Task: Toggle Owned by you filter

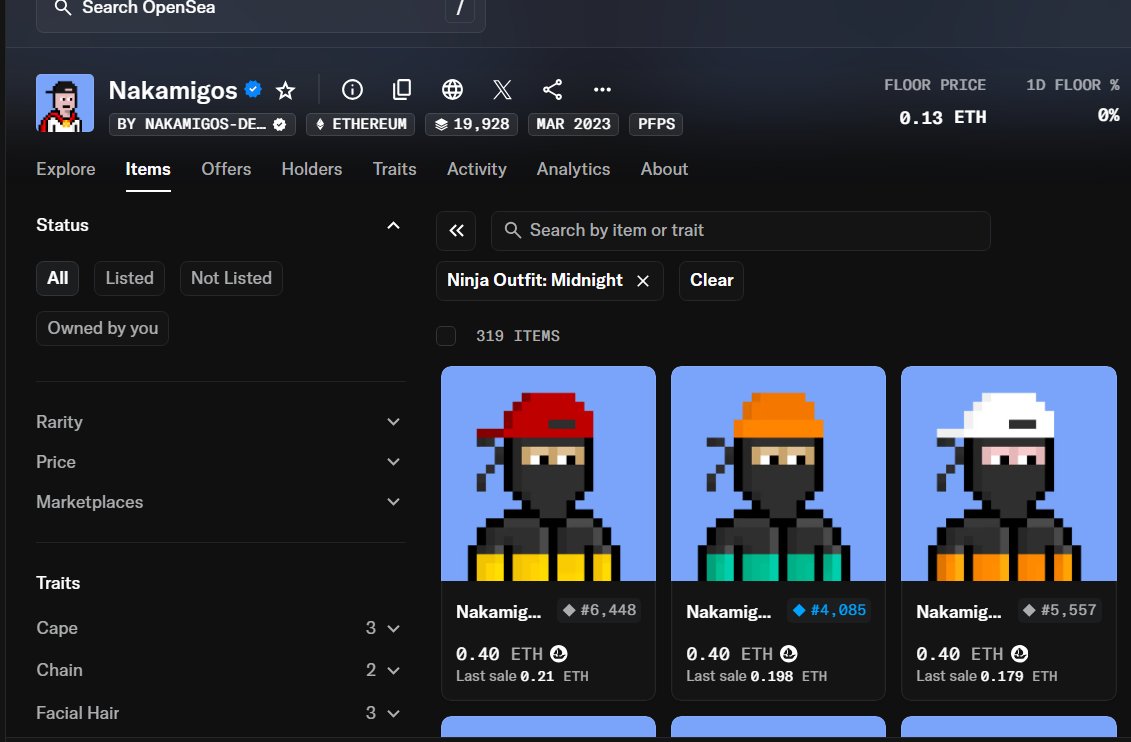Action: pyautogui.click(x=102, y=328)
